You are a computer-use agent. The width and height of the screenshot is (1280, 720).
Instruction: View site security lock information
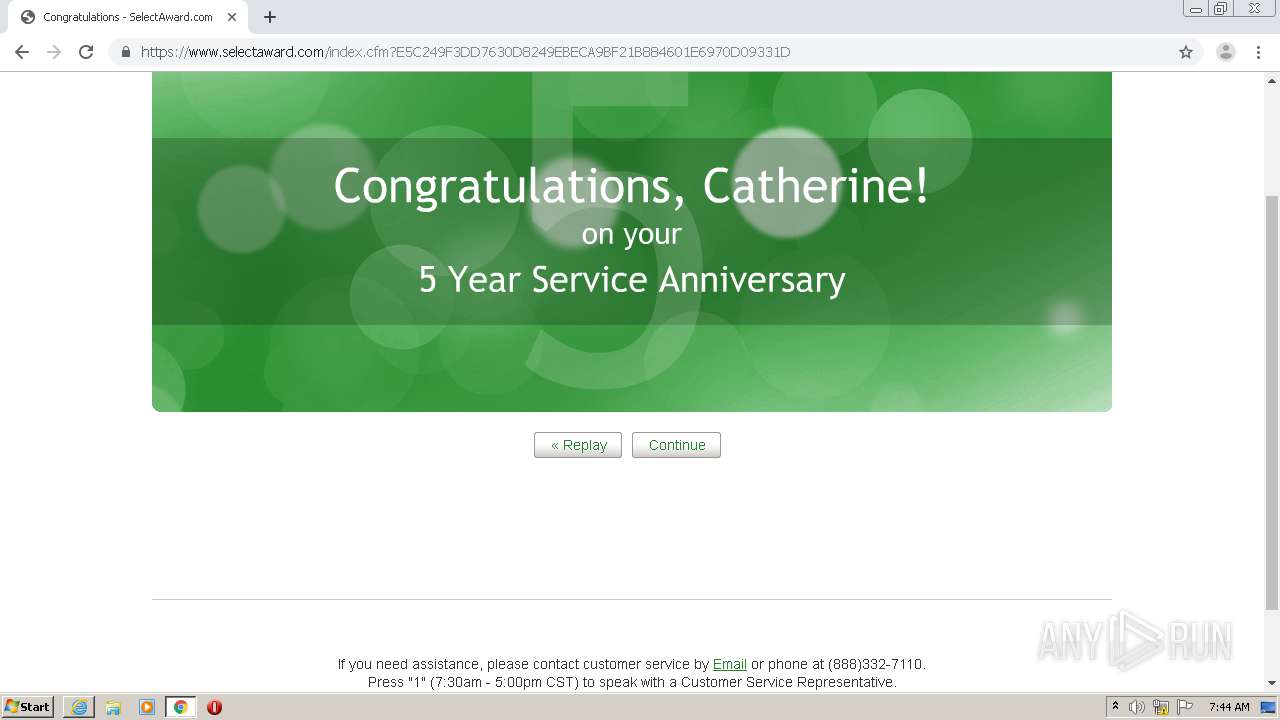pyautogui.click(x=125, y=52)
